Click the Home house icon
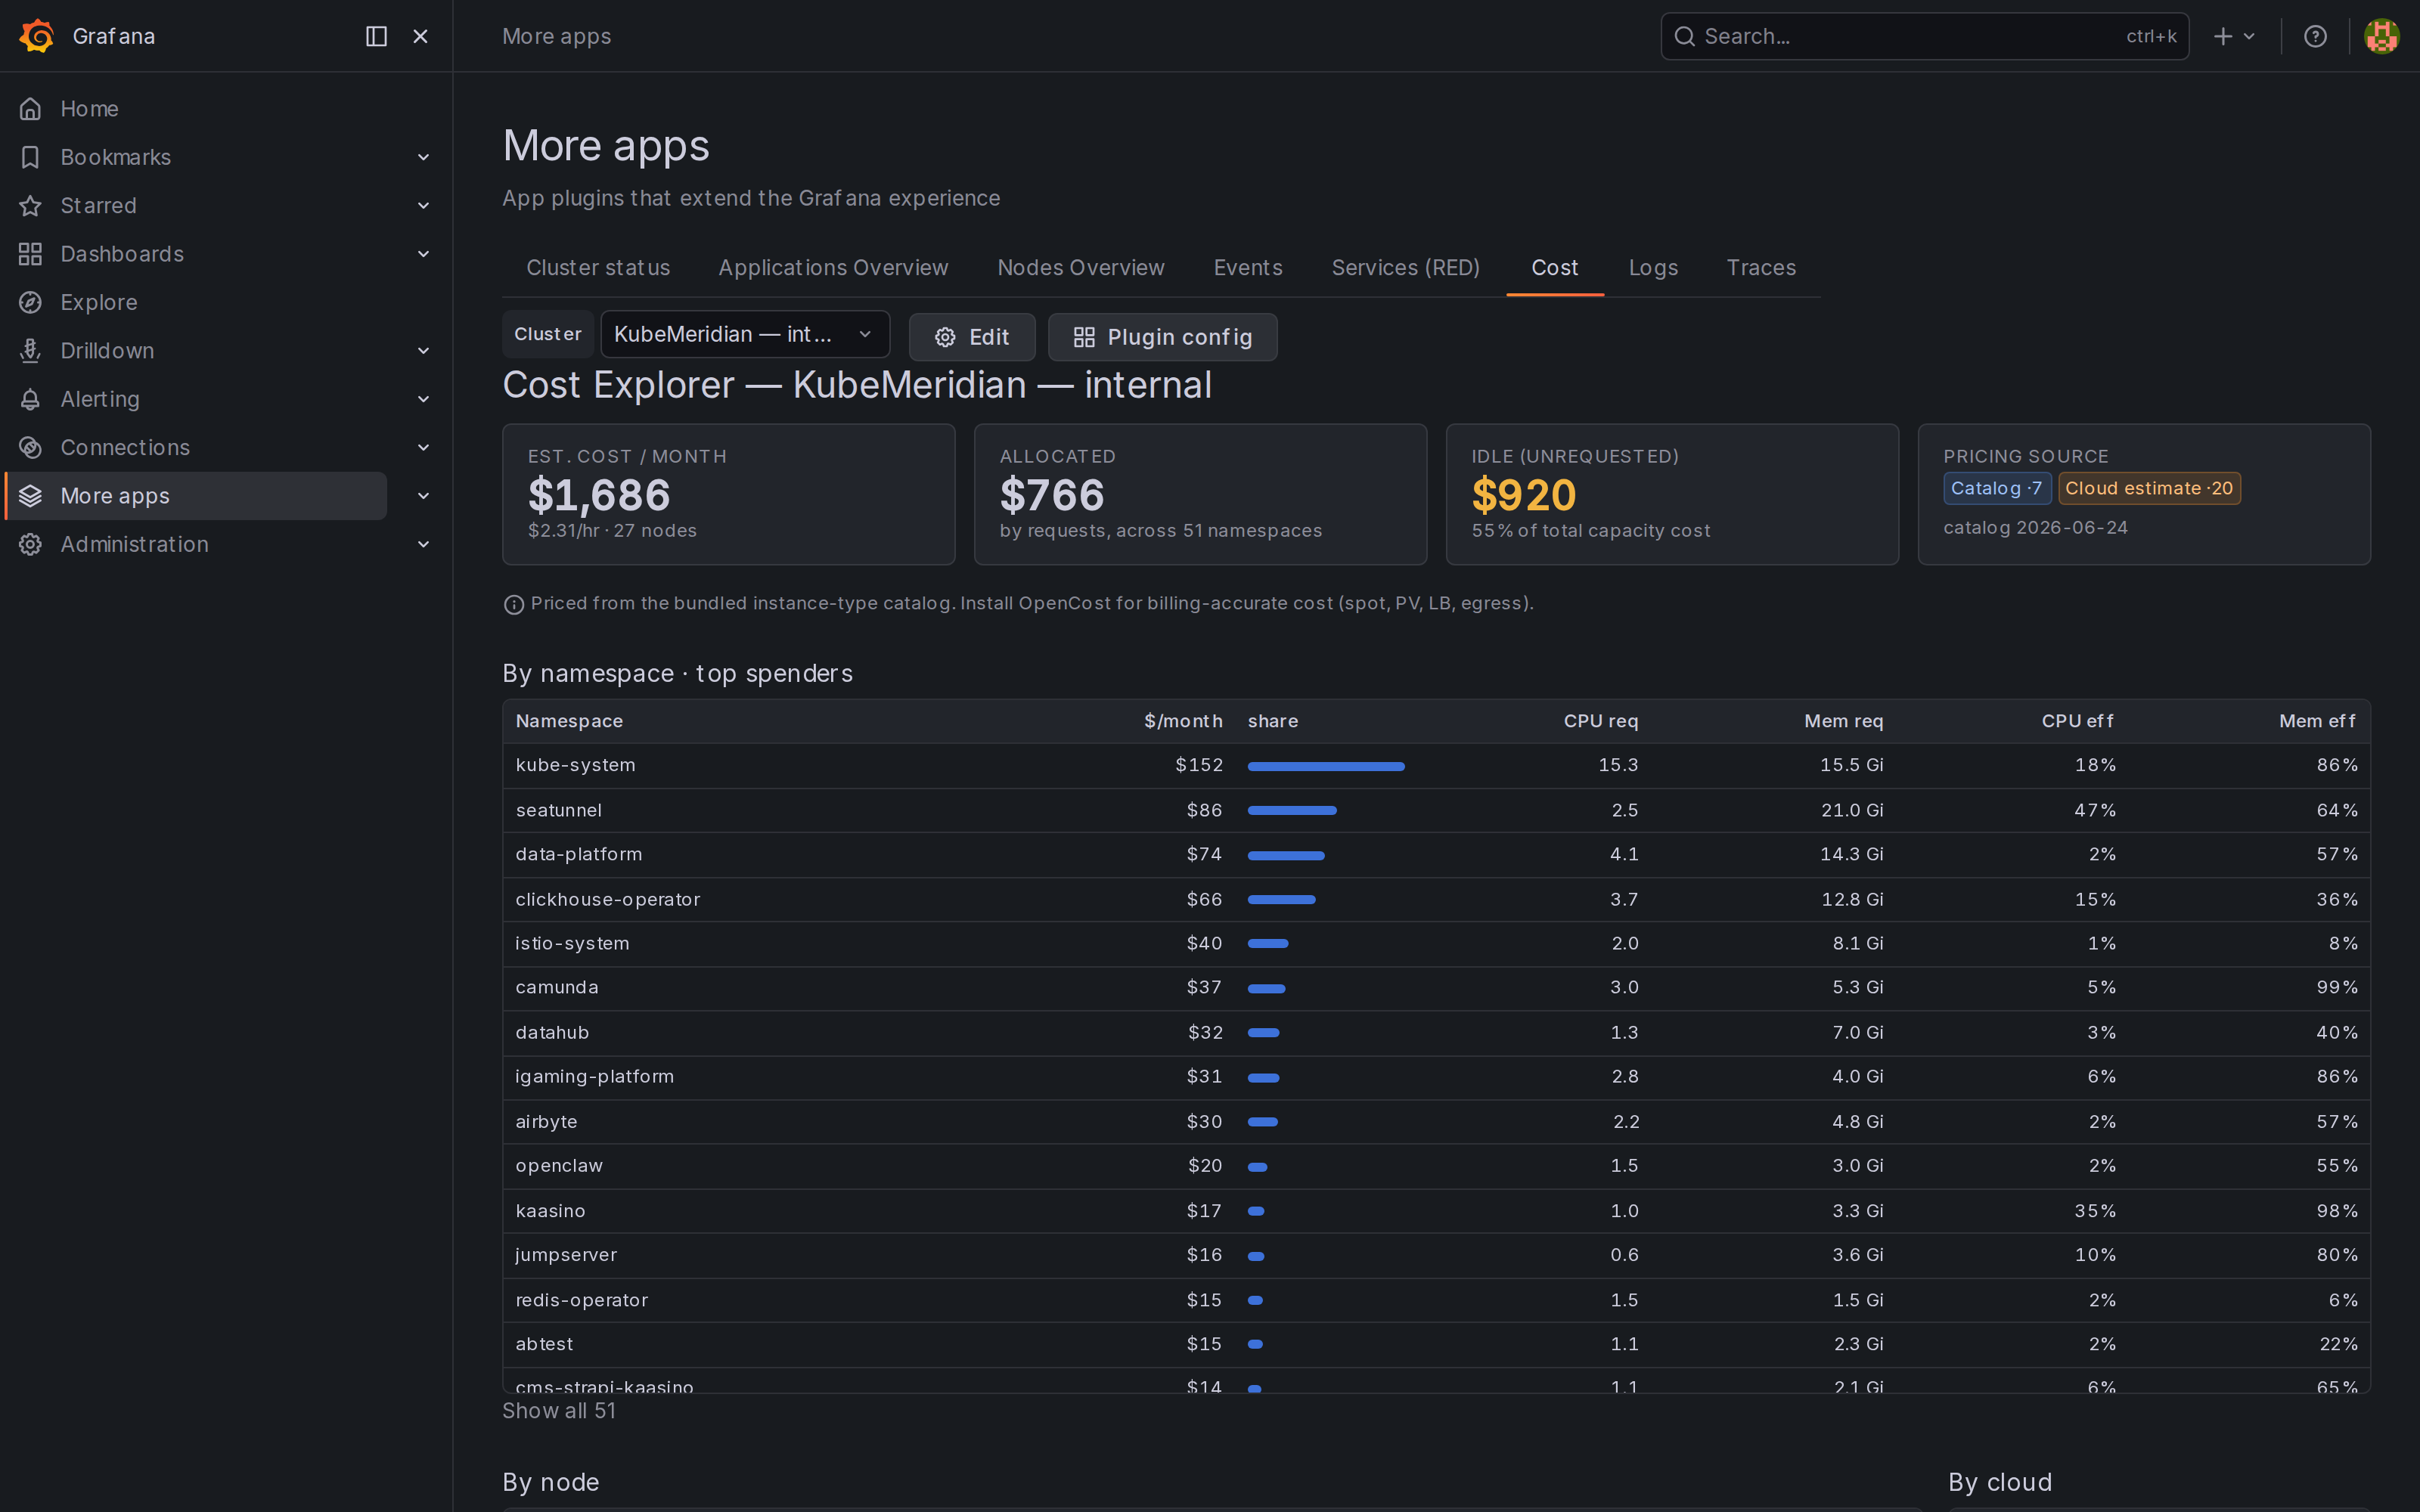 [31, 108]
